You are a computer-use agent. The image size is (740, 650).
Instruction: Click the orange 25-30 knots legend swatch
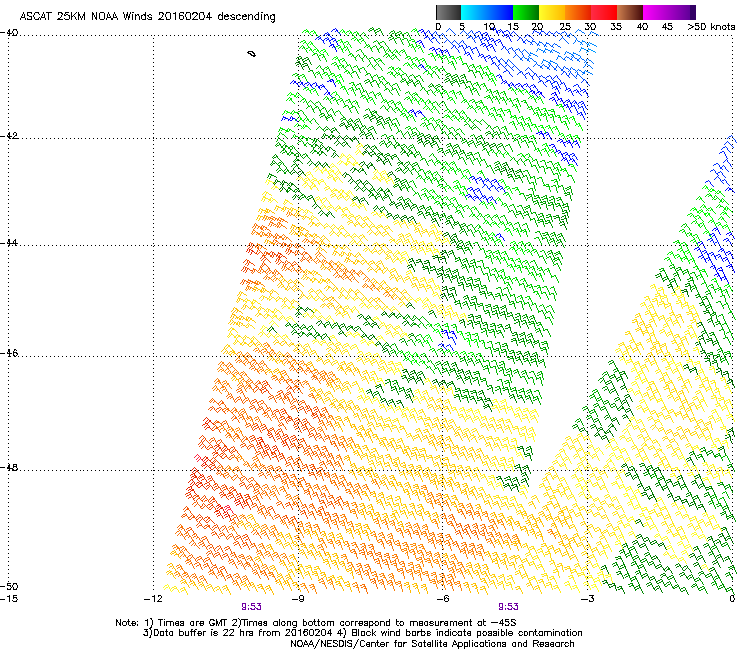click(x=578, y=12)
